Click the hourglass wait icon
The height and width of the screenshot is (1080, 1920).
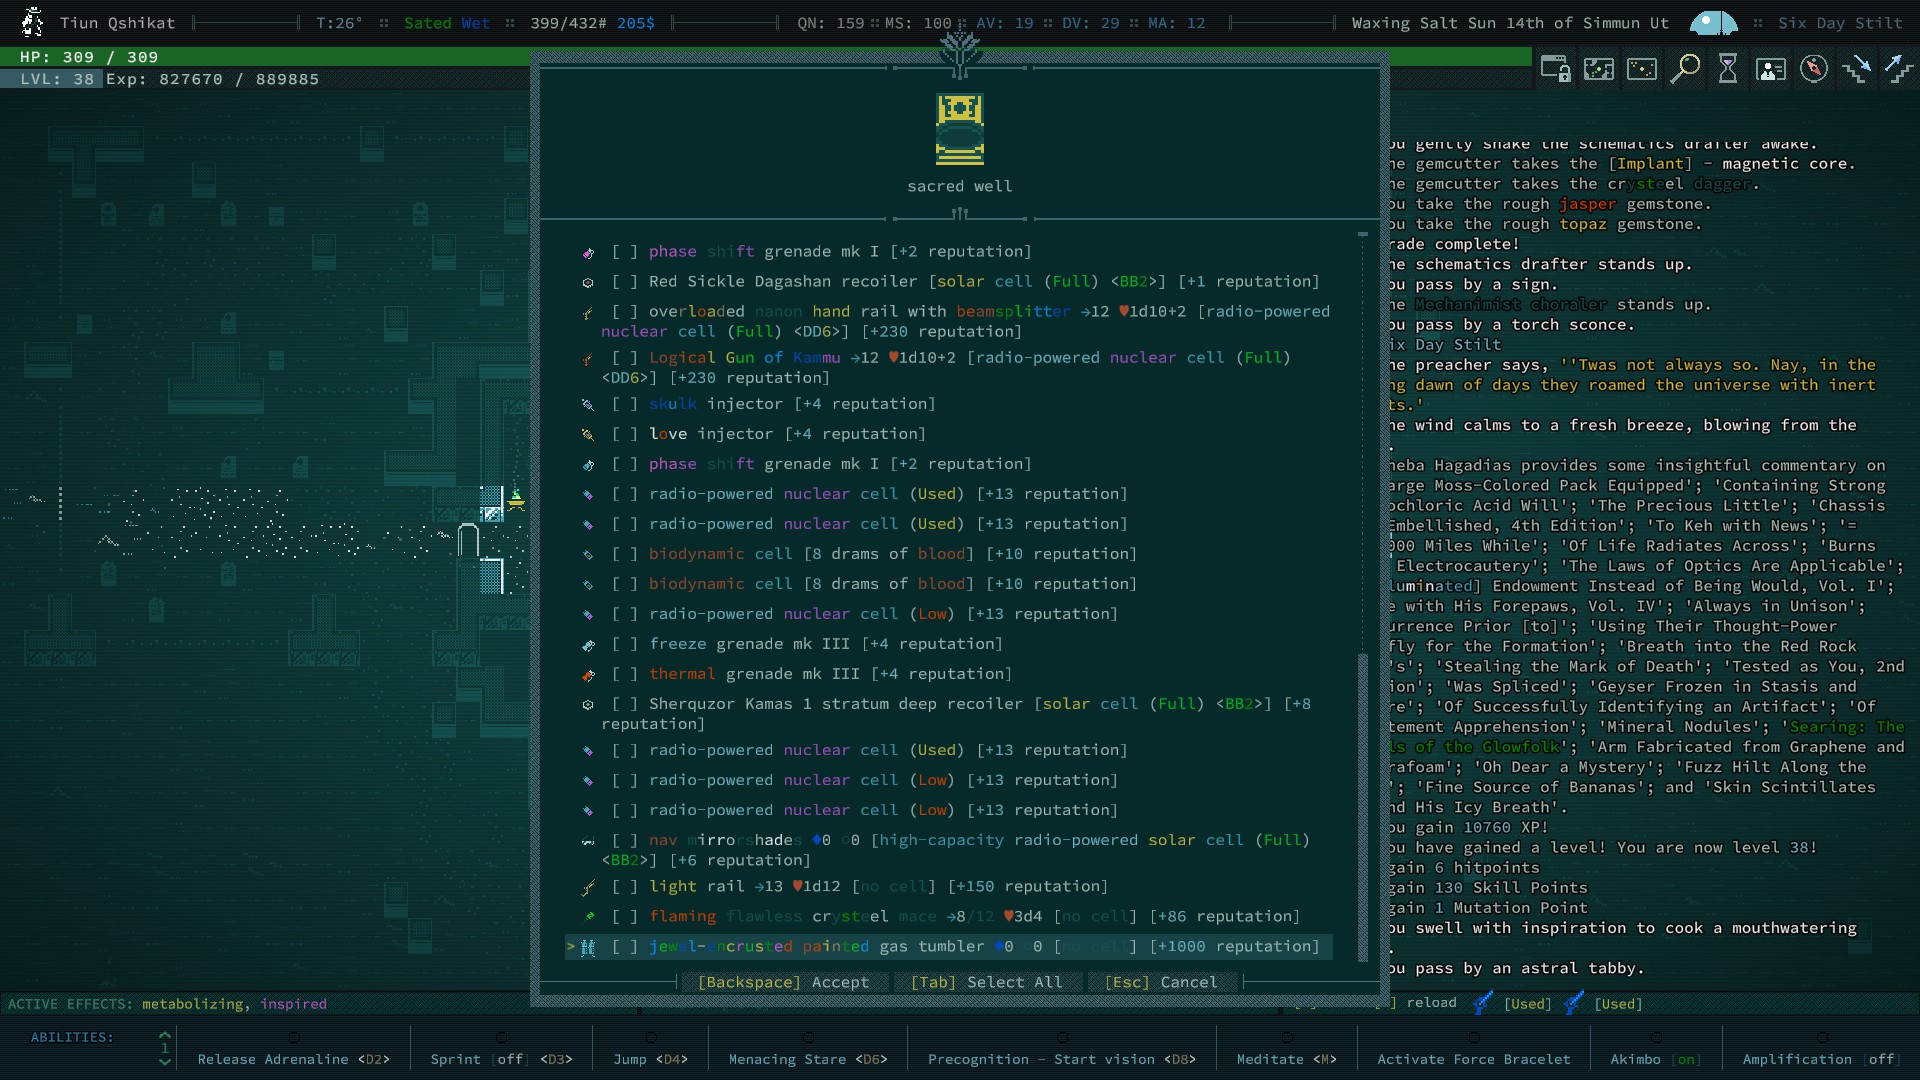[1728, 69]
